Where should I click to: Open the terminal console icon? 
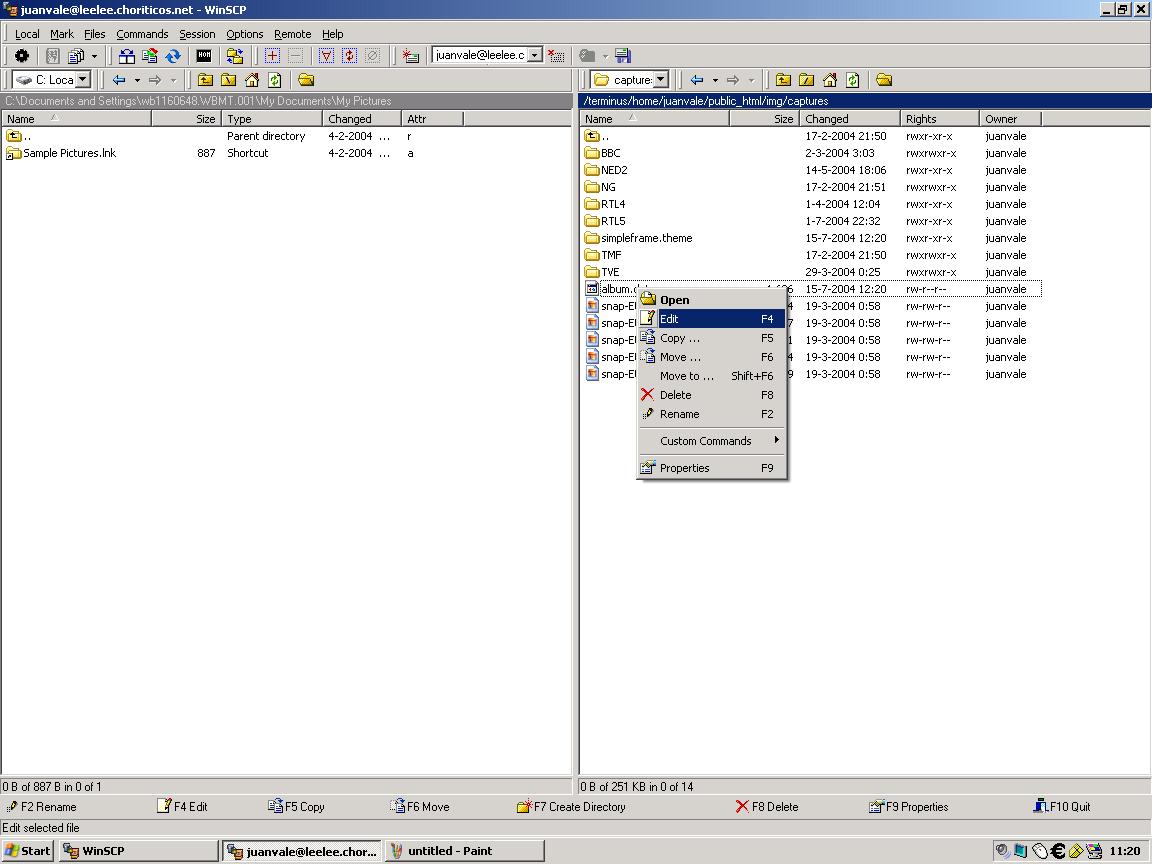204,56
